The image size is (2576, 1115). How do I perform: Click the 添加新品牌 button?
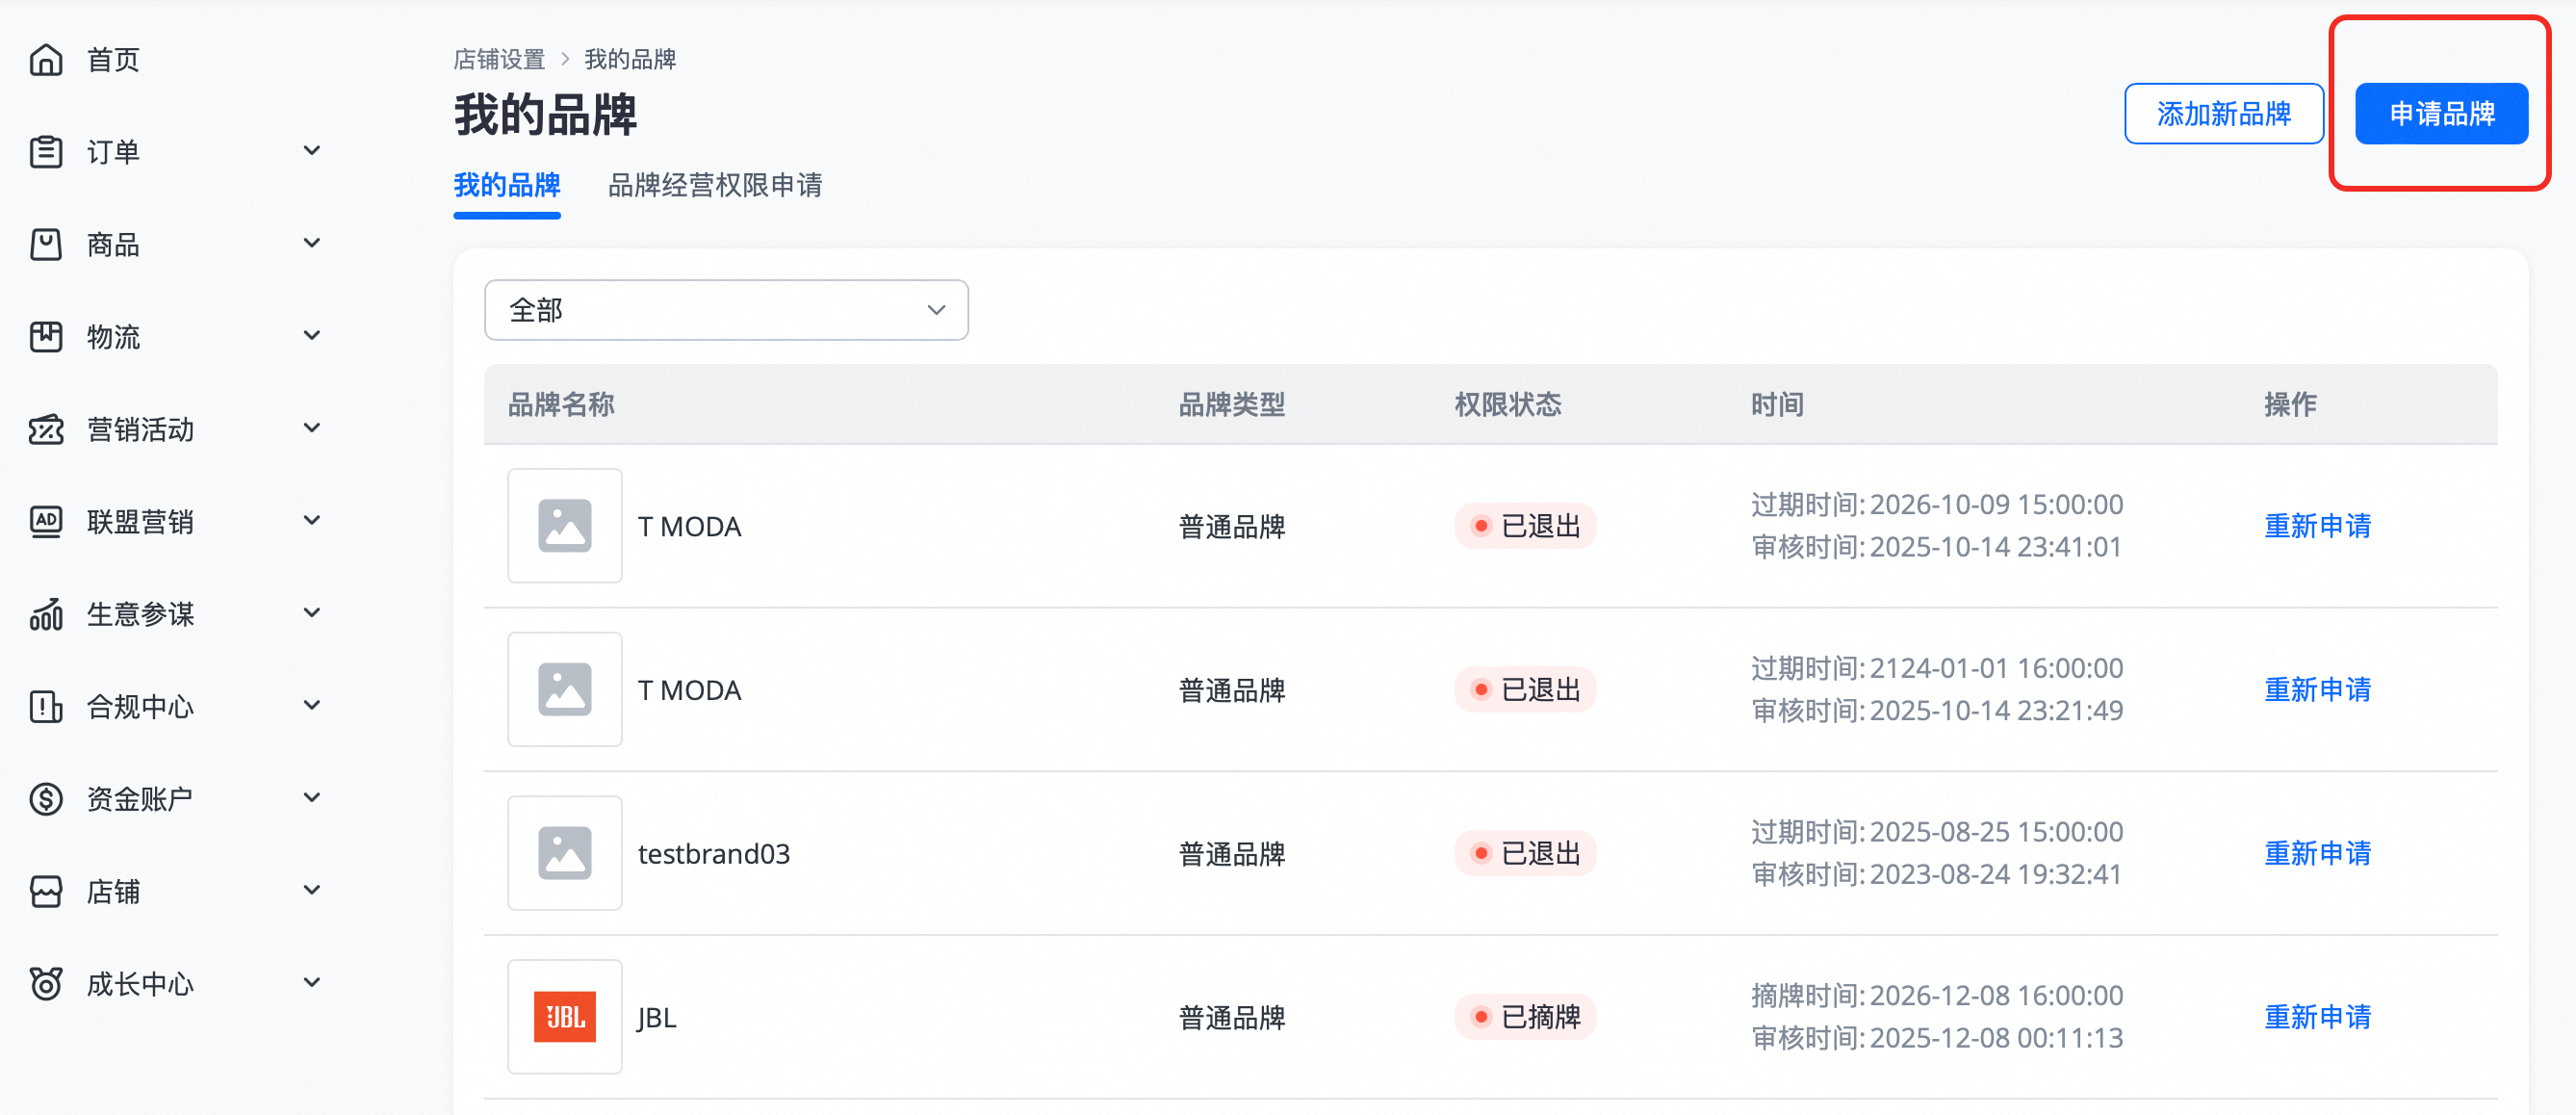click(2223, 114)
